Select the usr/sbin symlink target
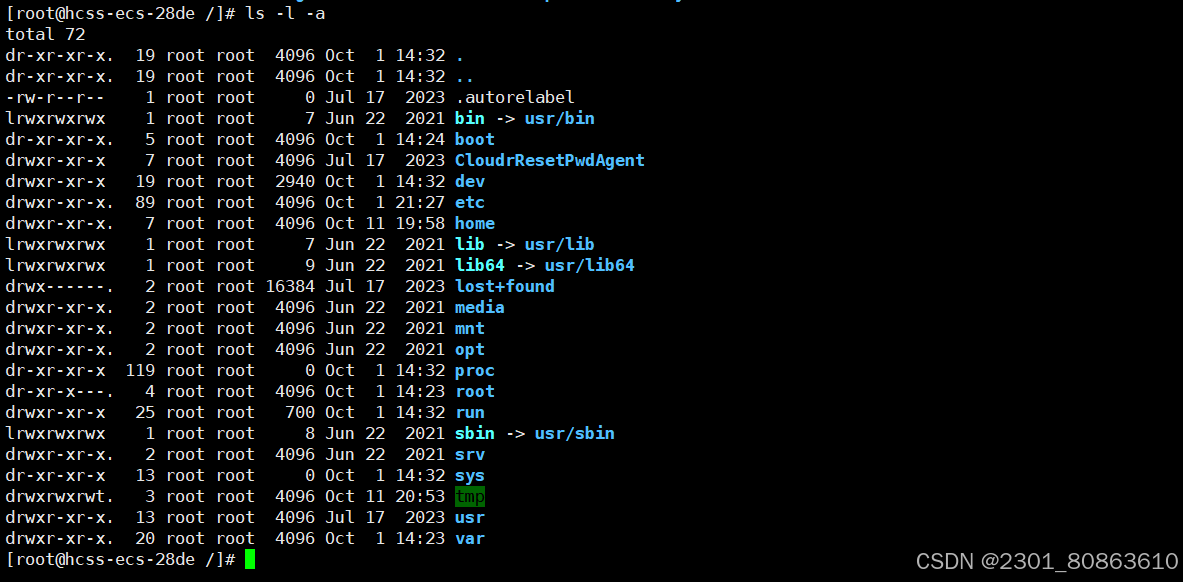 point(574,433)
